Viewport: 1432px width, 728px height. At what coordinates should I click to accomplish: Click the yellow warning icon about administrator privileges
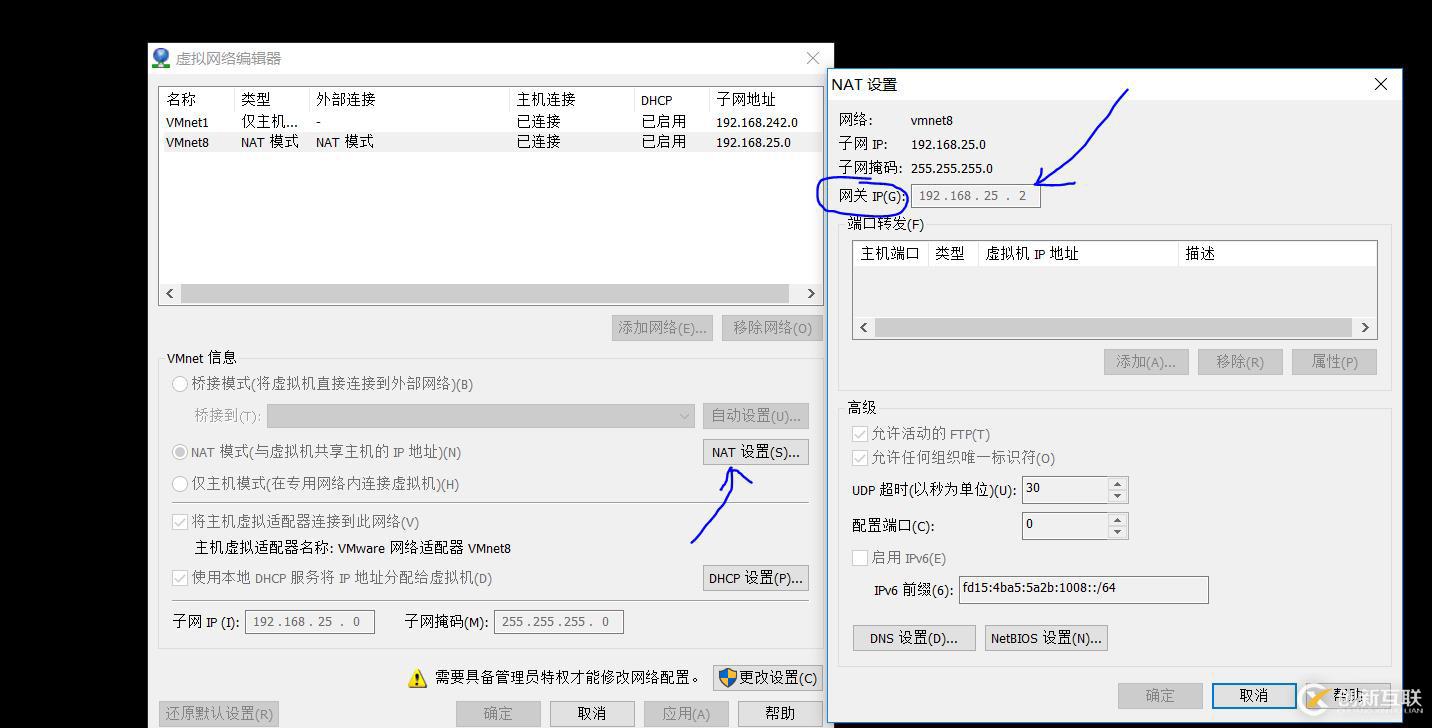[x=417, y=678]
